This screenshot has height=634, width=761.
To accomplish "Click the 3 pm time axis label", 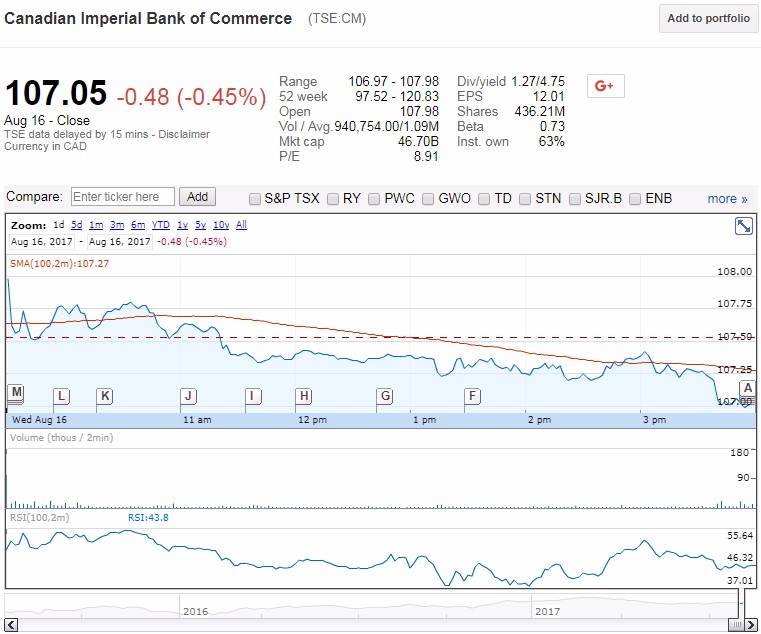I will 654,419.
